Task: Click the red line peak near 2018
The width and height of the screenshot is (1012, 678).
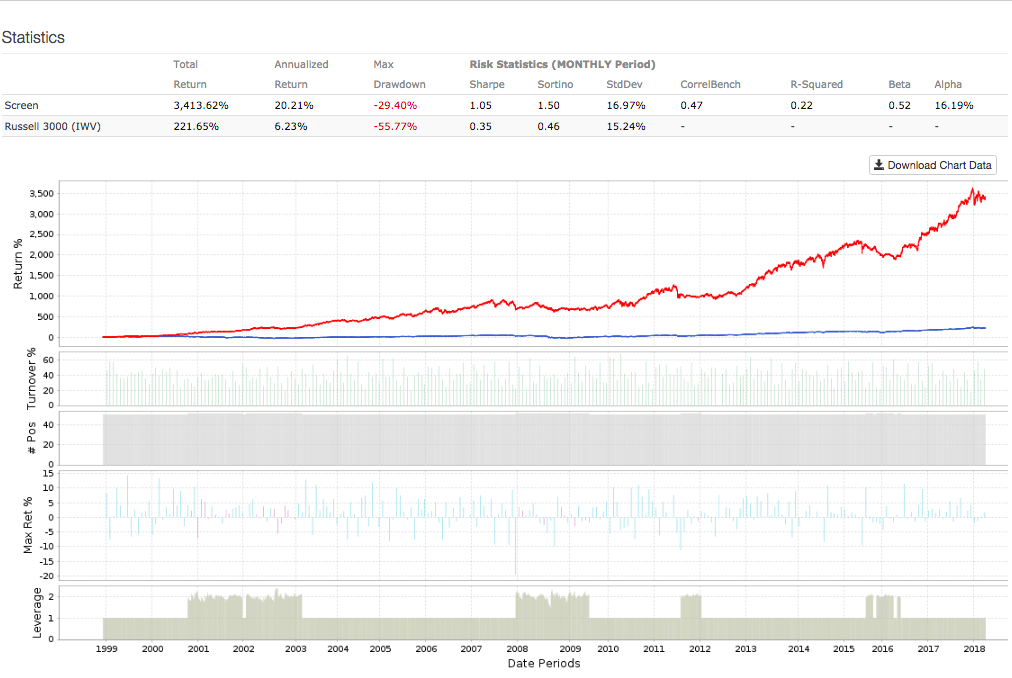Action: click(973, 189)
